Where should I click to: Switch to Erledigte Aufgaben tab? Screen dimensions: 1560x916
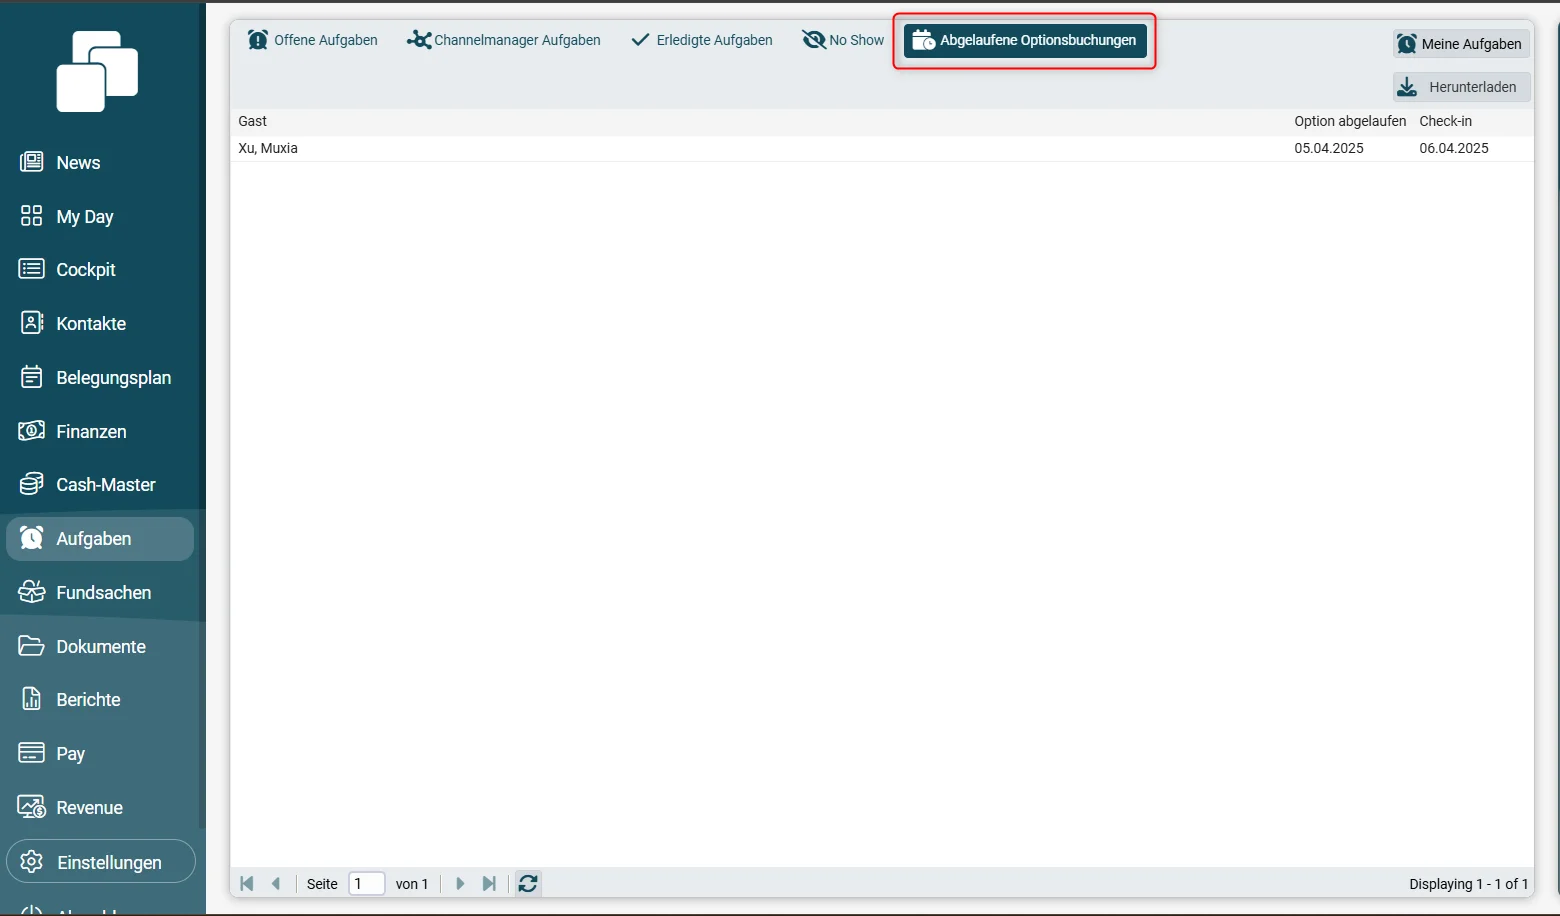pyautogui.click(x=702, y=40)
